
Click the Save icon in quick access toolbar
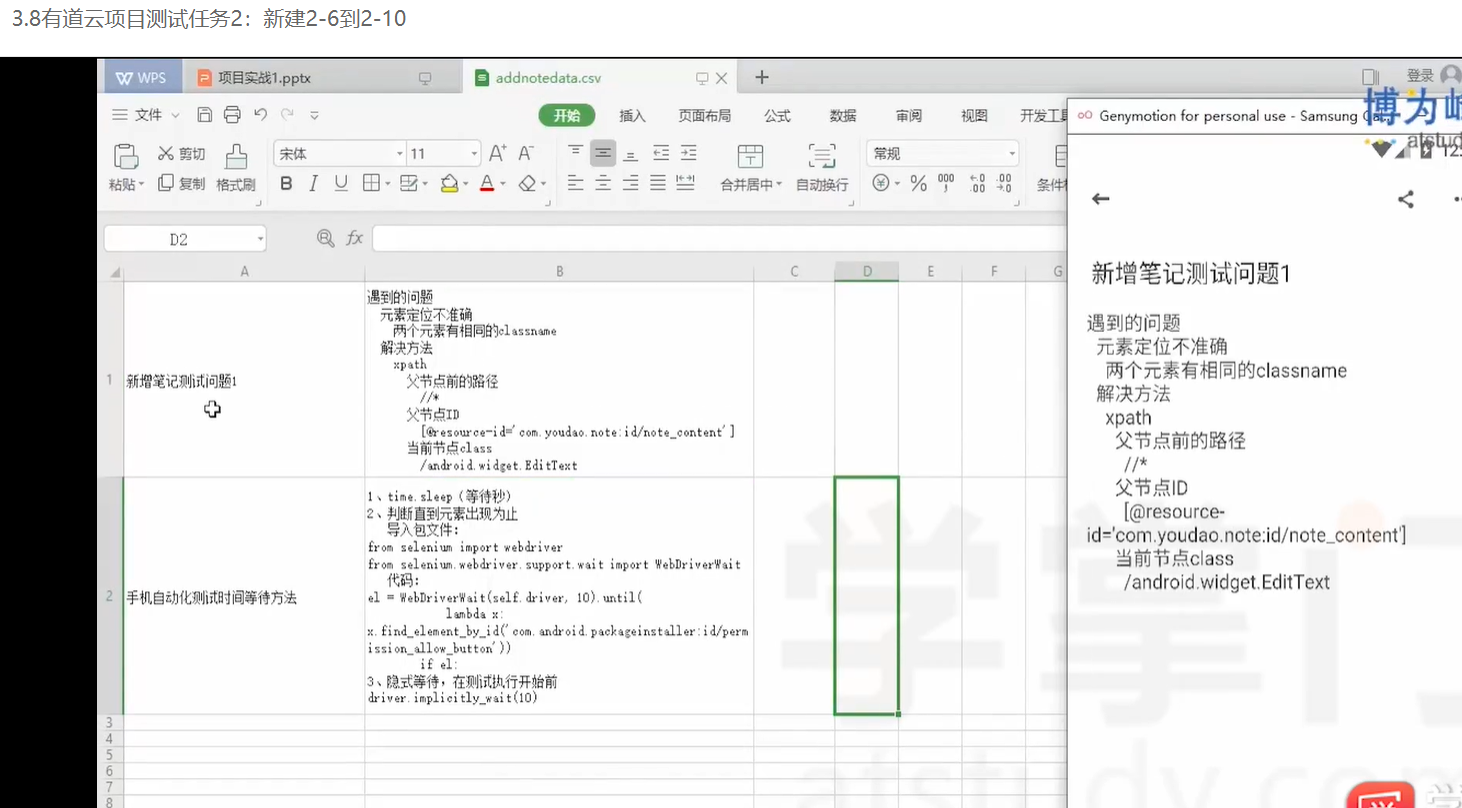click(x=205, y=115)
